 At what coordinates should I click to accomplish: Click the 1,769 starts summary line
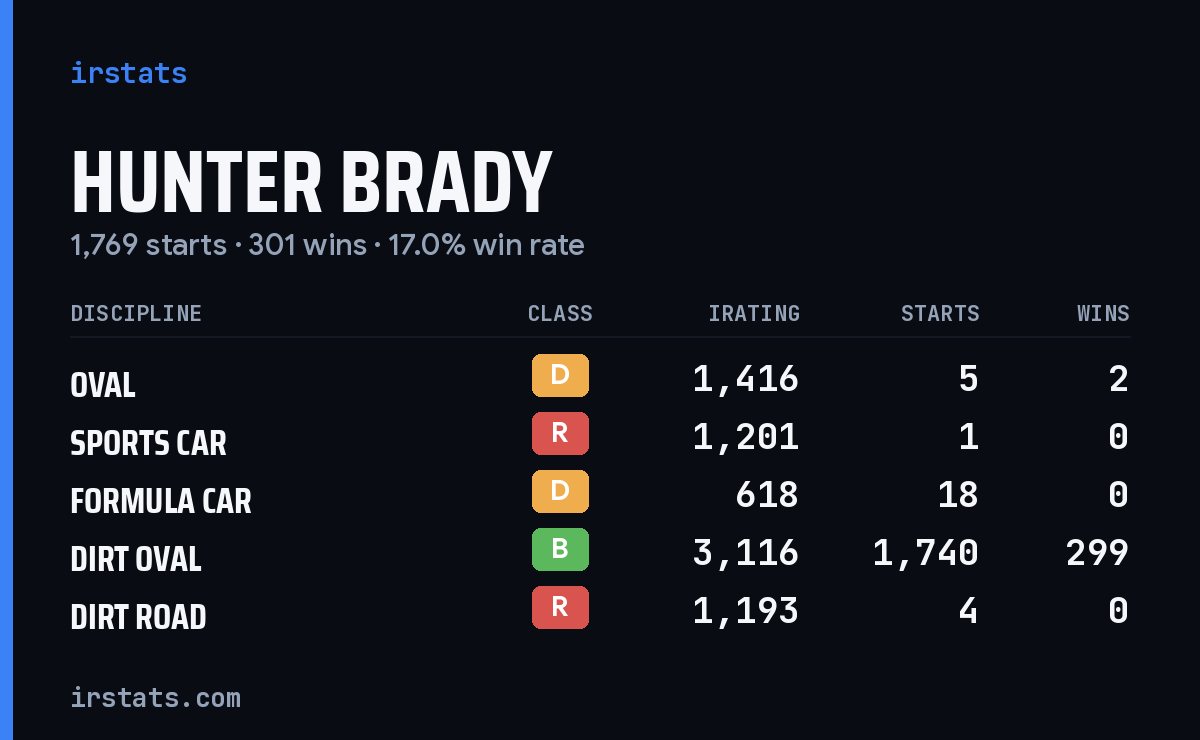327,245
